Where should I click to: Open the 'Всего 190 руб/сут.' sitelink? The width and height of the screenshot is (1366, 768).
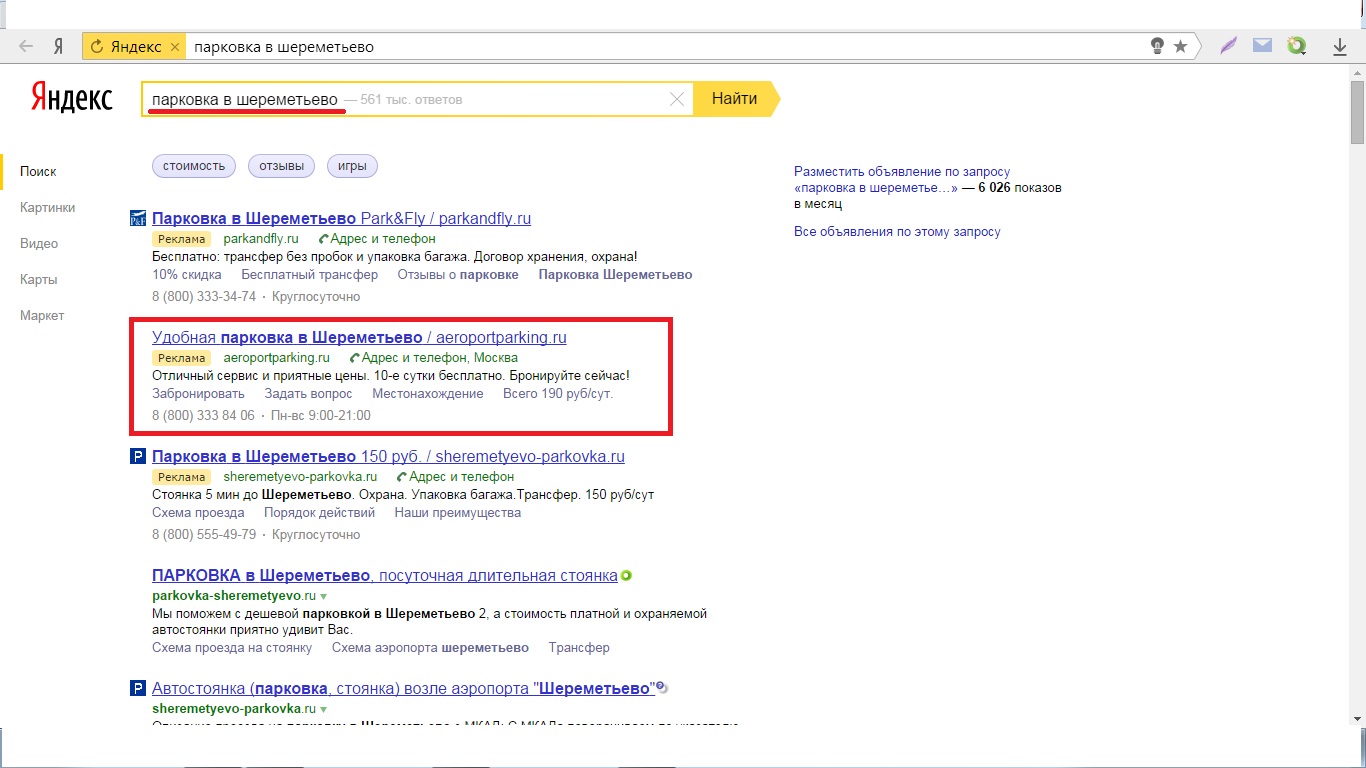(x=558, y=394)
